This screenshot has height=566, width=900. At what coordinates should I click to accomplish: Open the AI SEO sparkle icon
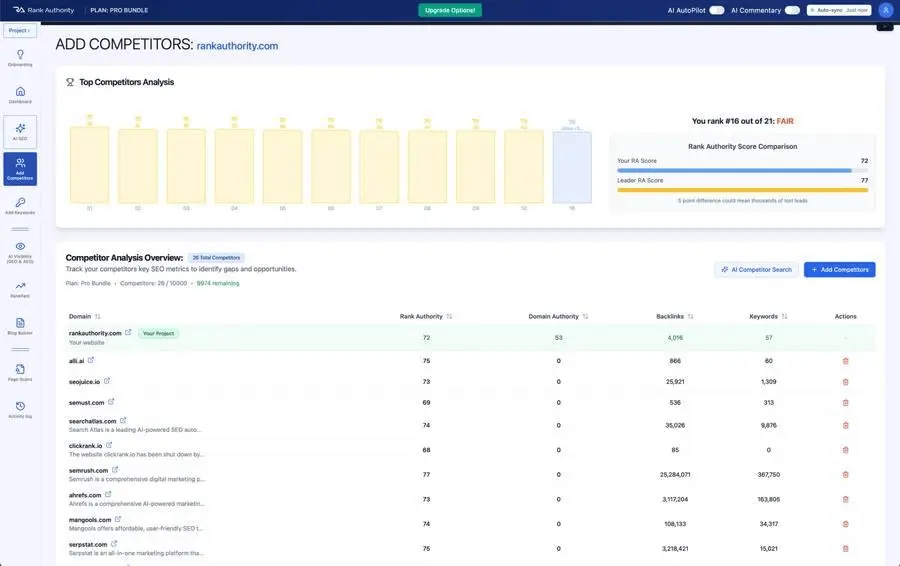point(20,128)
